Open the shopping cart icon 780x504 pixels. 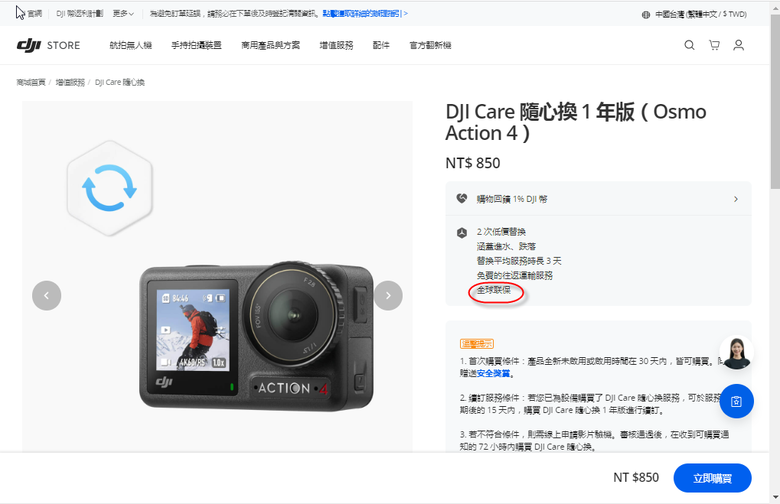coord(714,45)
